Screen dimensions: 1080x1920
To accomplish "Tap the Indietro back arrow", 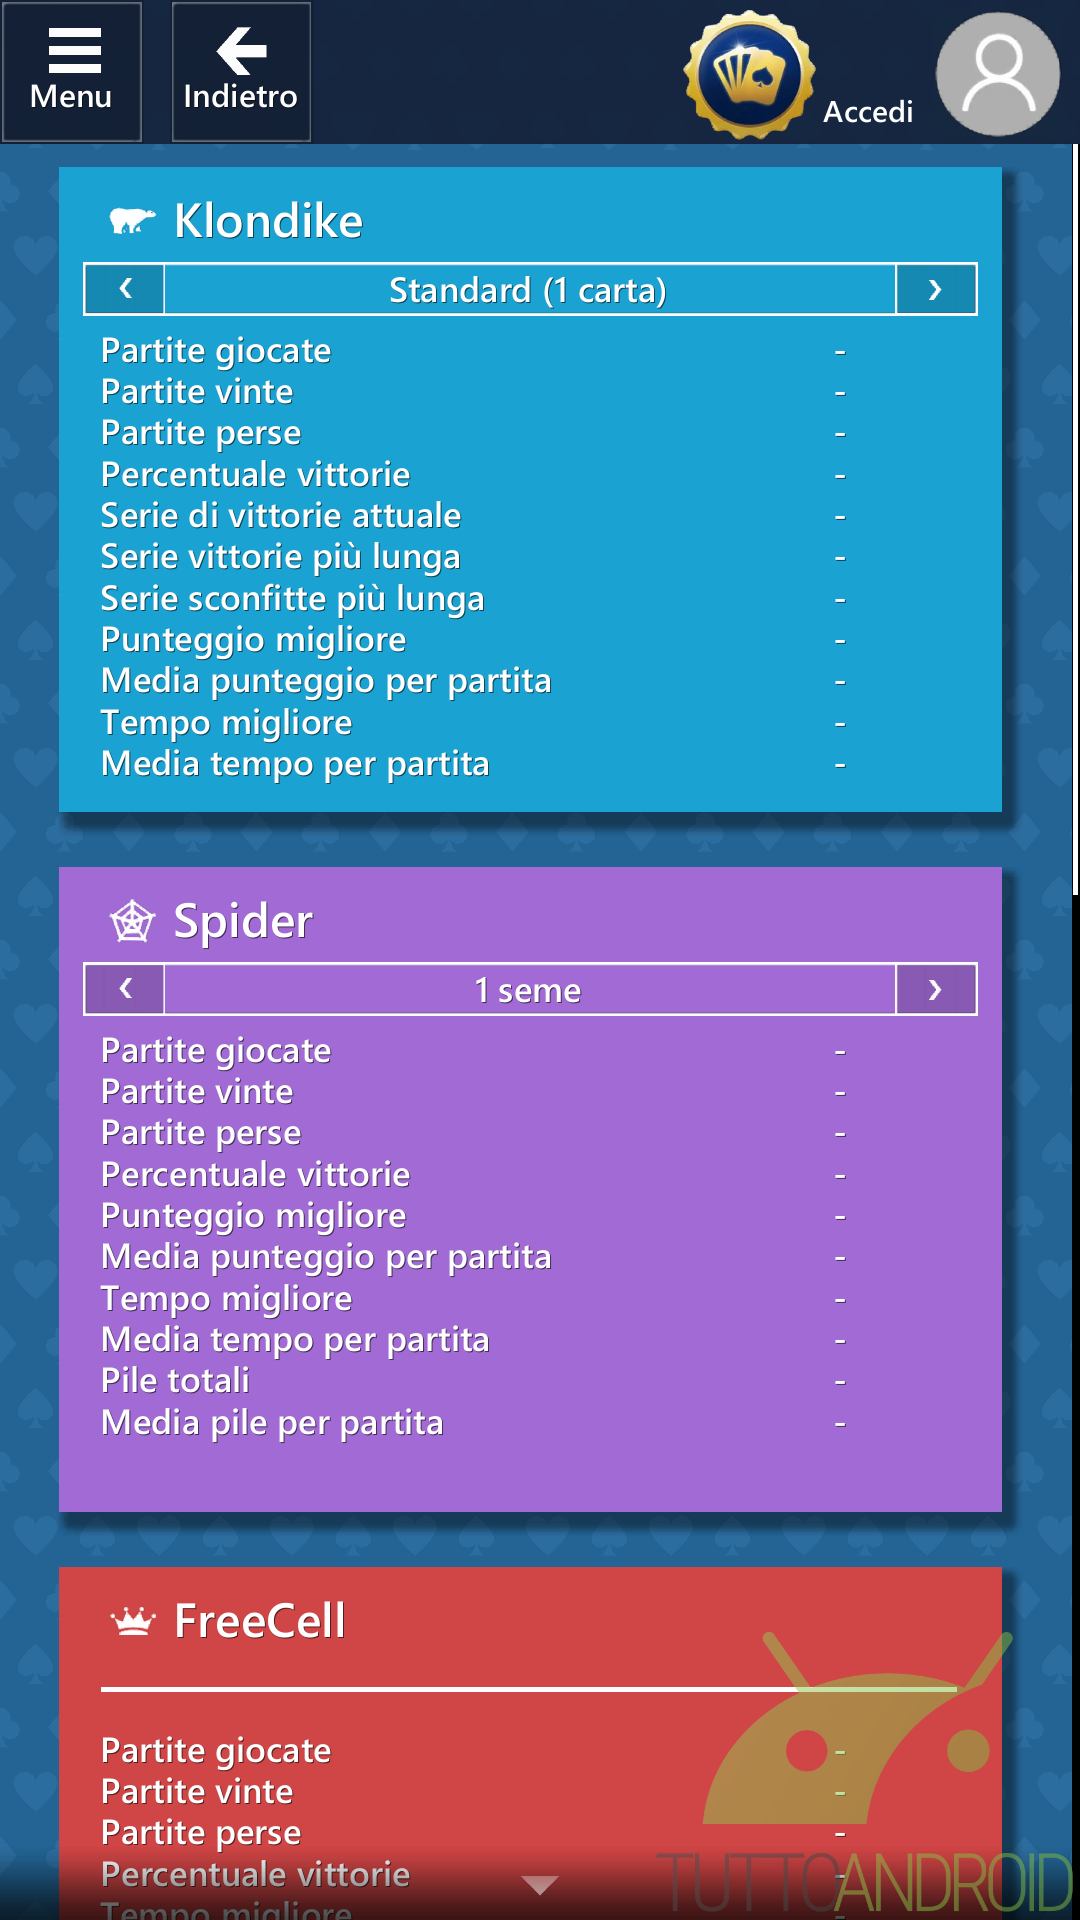I will 241,50.
